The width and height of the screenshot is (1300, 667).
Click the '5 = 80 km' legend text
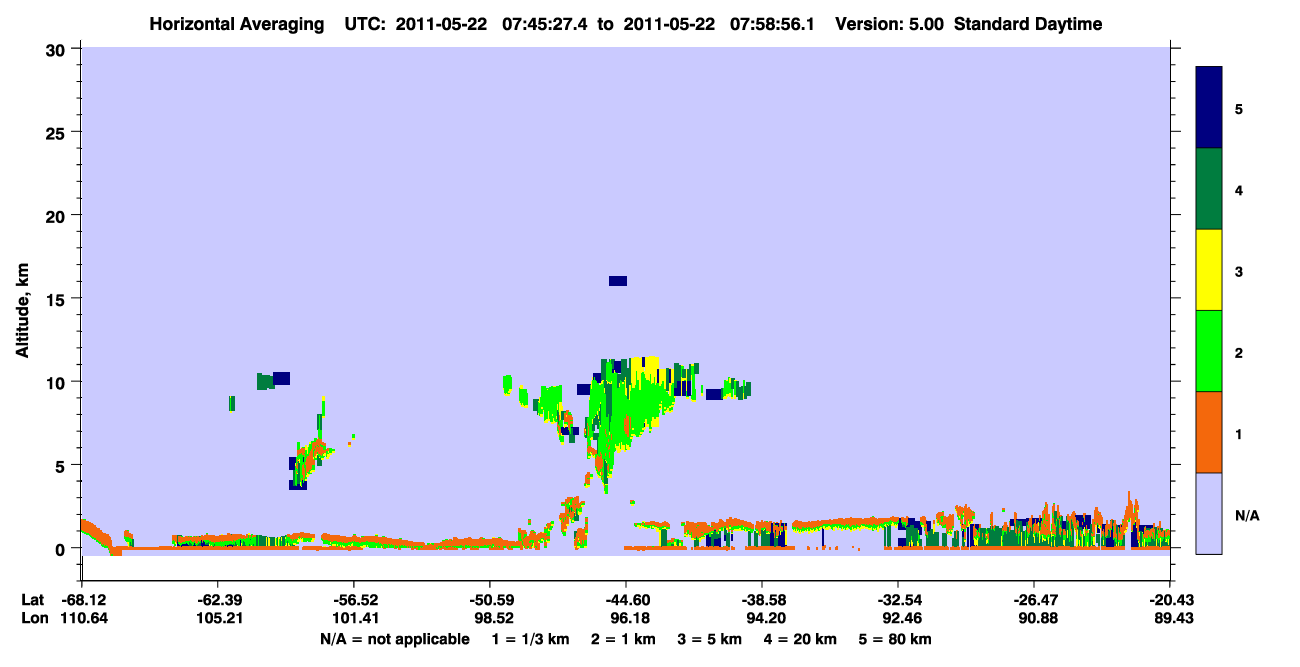pyautogui.click(x=894, y=639)
